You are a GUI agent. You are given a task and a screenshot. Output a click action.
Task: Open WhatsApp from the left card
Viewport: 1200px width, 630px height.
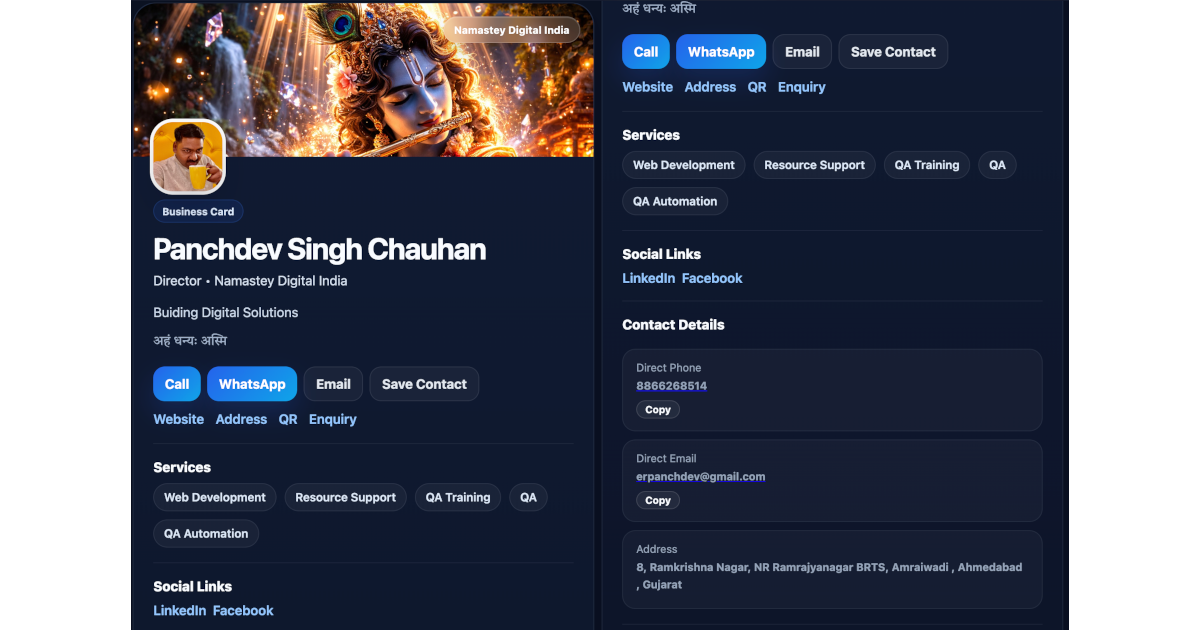coord(252,384)
